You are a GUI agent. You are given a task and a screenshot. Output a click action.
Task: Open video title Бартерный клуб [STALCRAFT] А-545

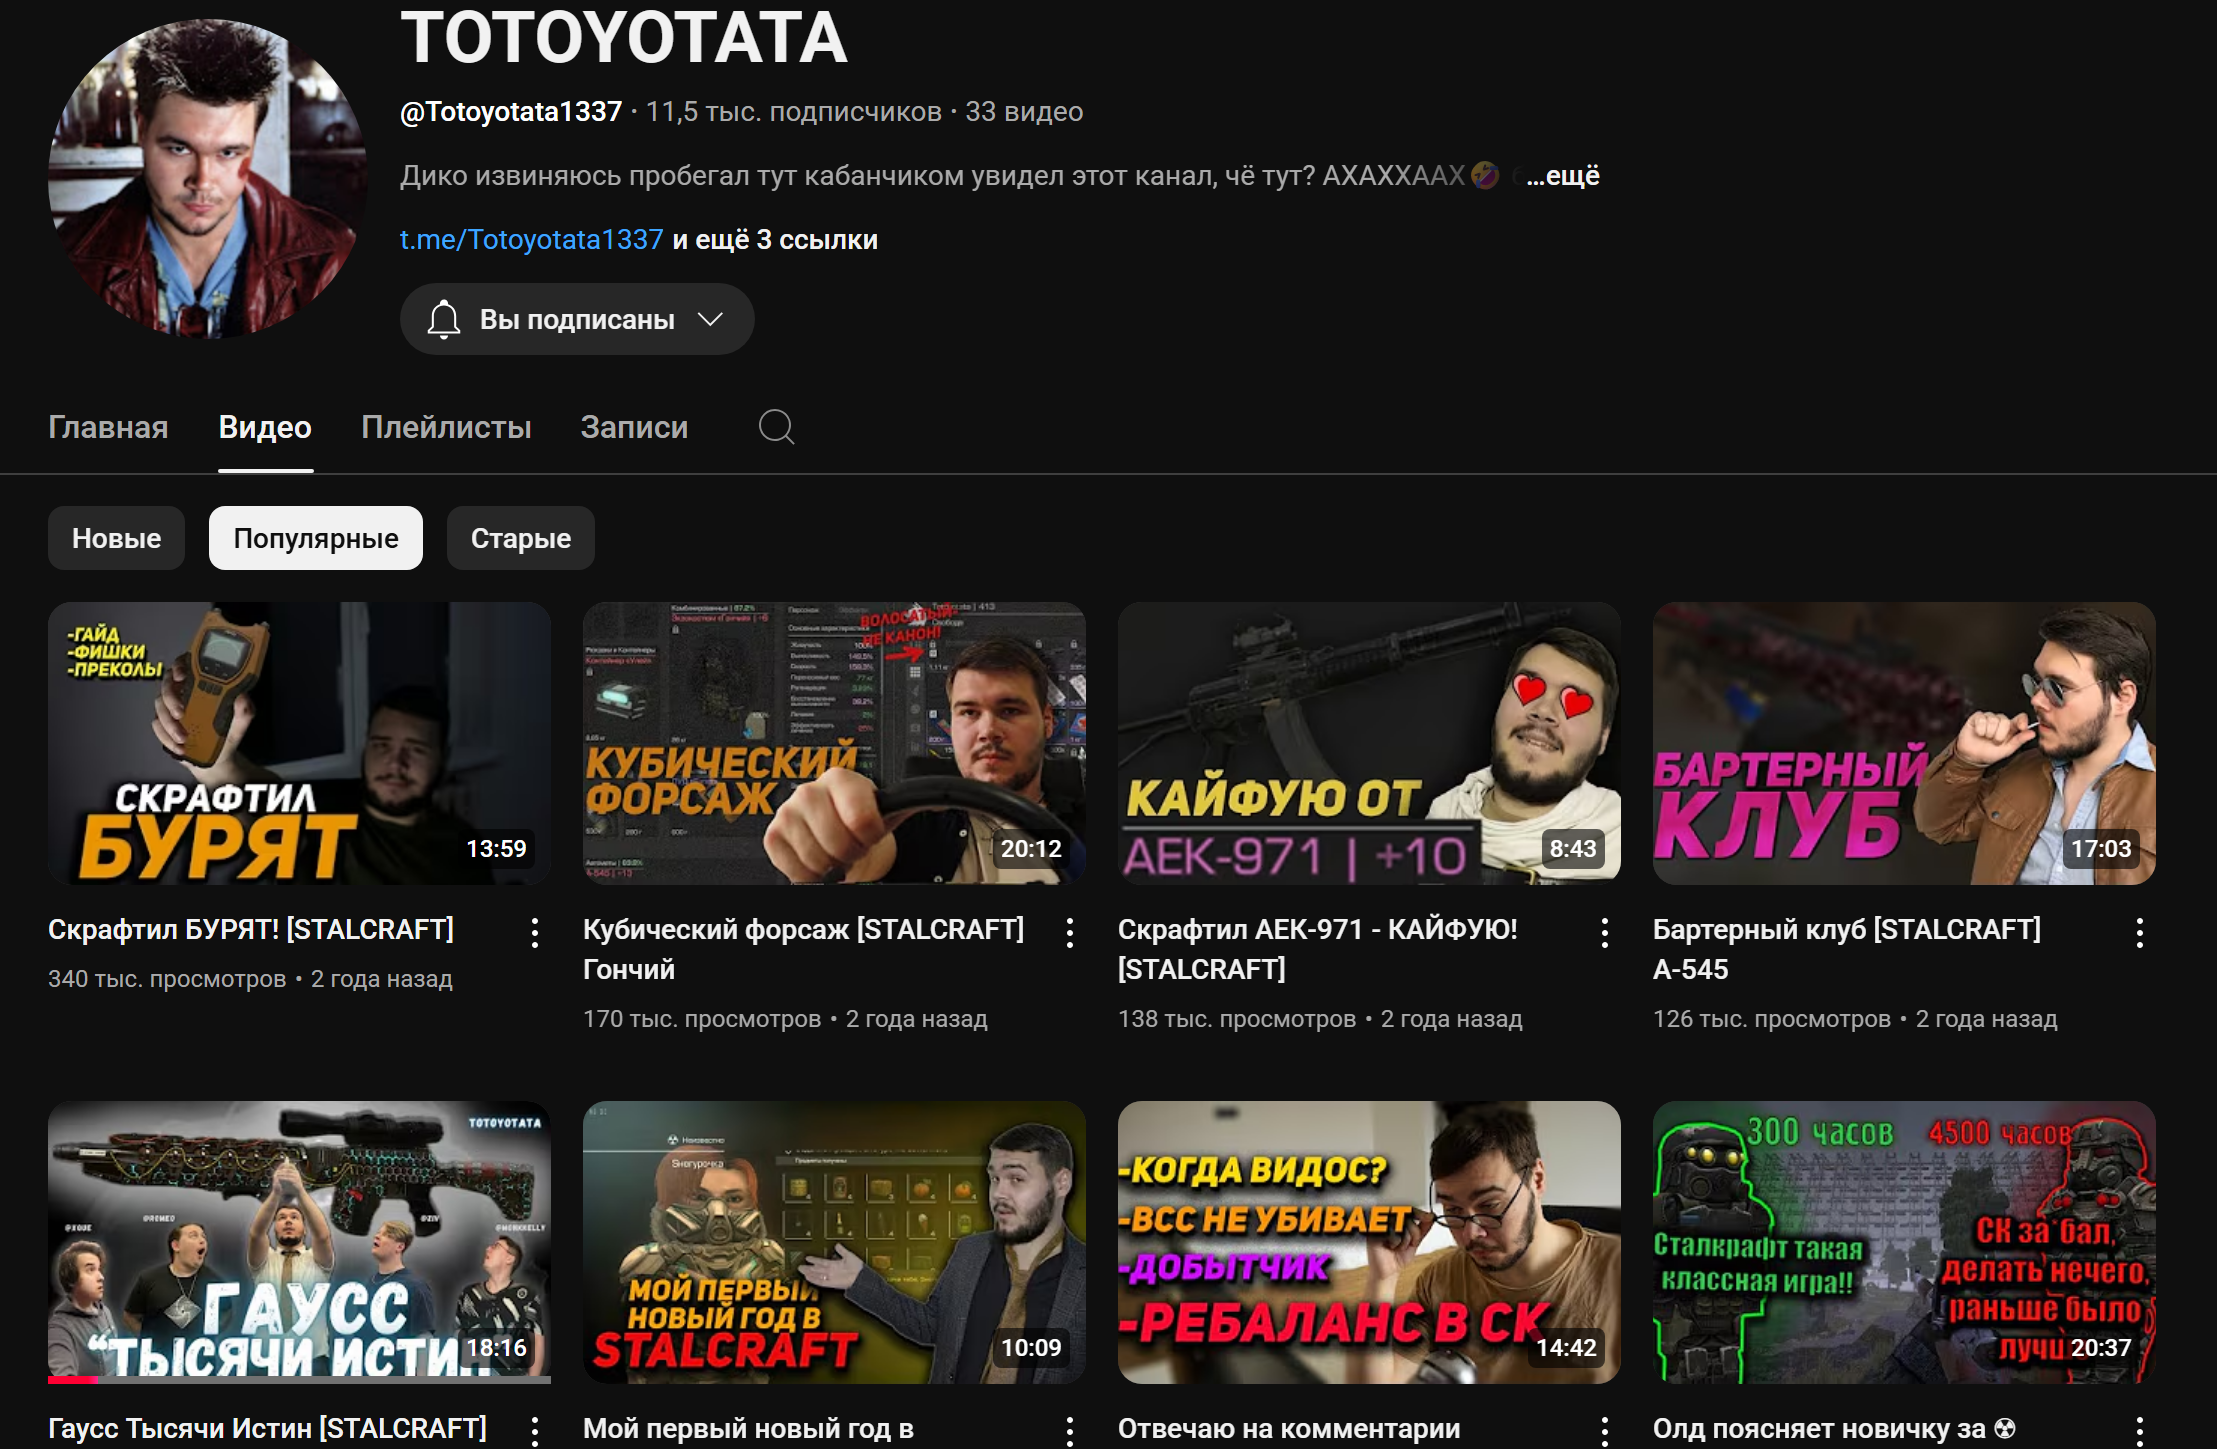(x=1847, y=949)
